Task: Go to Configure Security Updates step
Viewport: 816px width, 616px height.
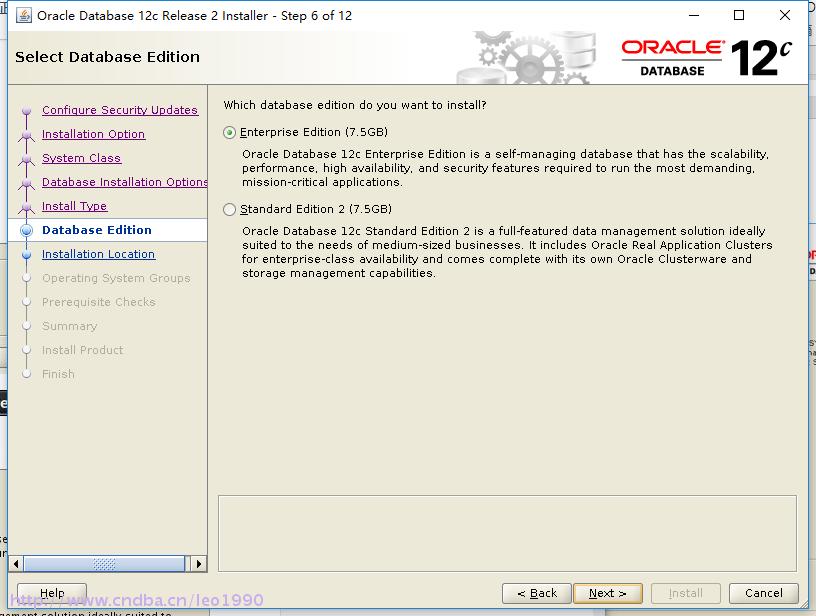Action: tap(120, 110)
